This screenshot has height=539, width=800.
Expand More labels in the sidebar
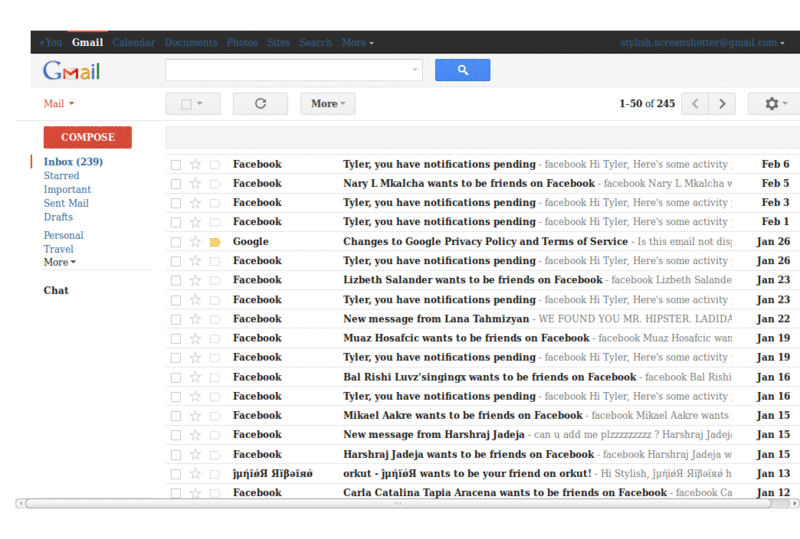tap(60, 262)
